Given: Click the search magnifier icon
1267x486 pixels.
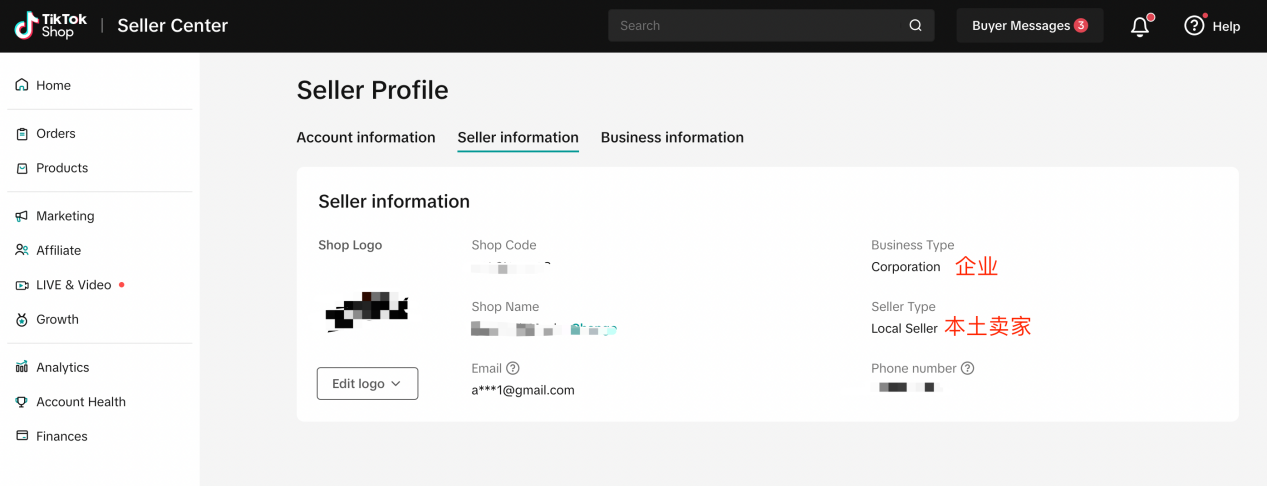Looking at the screenshot, I should (x=915, y=26).
